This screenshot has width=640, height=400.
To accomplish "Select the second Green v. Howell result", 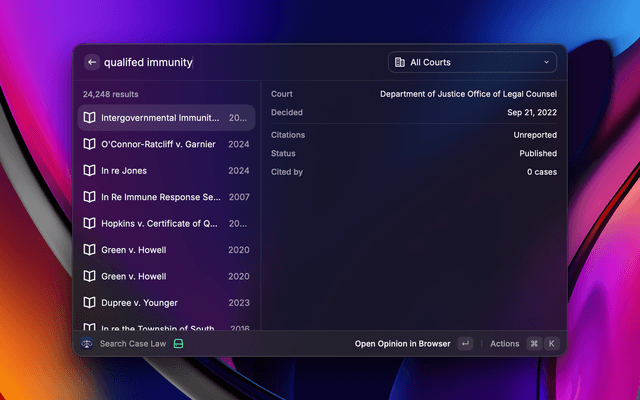I will (x=167, y=276).
